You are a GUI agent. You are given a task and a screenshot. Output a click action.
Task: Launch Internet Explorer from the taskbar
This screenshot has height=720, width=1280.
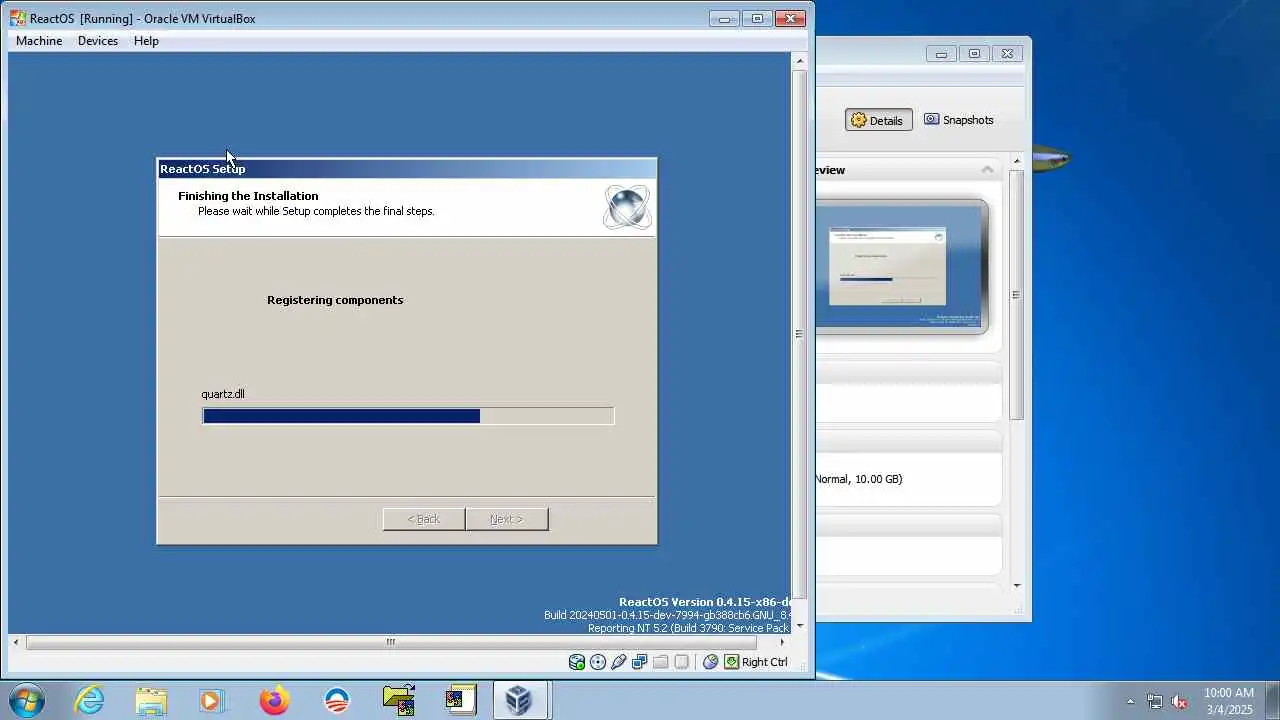89,700
